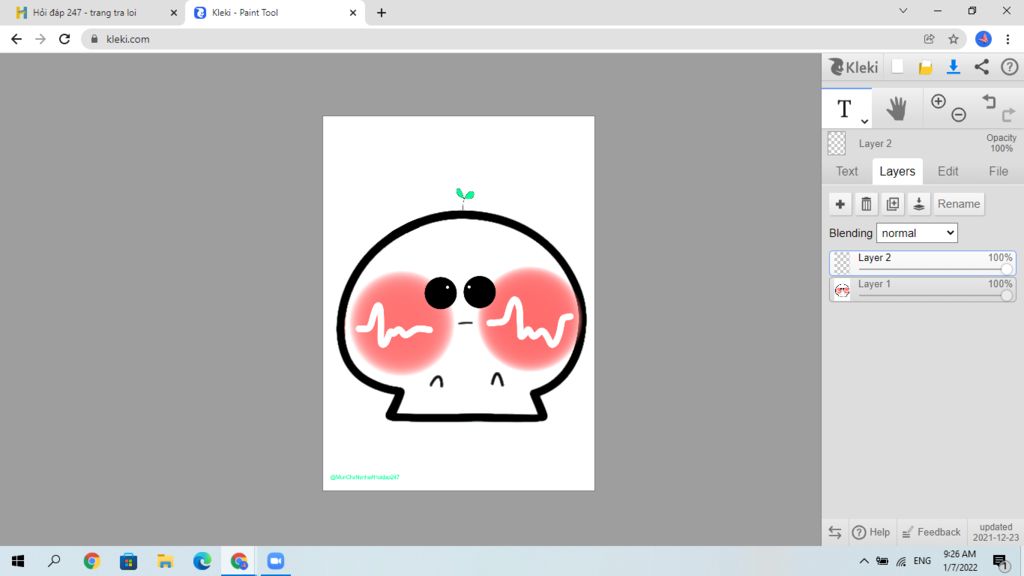Open the share icon in Kleki header
This screenshot has height=576, width=1024.
coord(981,67)
